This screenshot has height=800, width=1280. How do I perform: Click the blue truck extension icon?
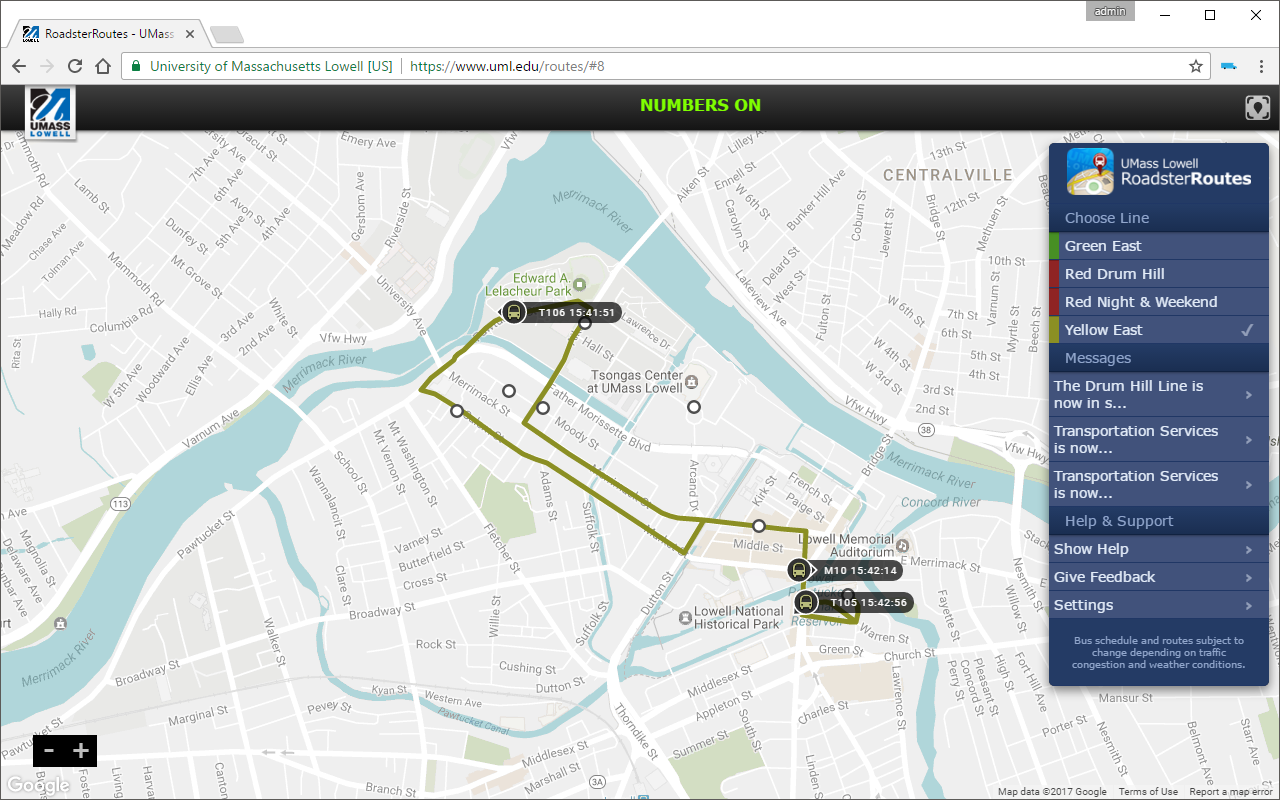(1229, 66)
